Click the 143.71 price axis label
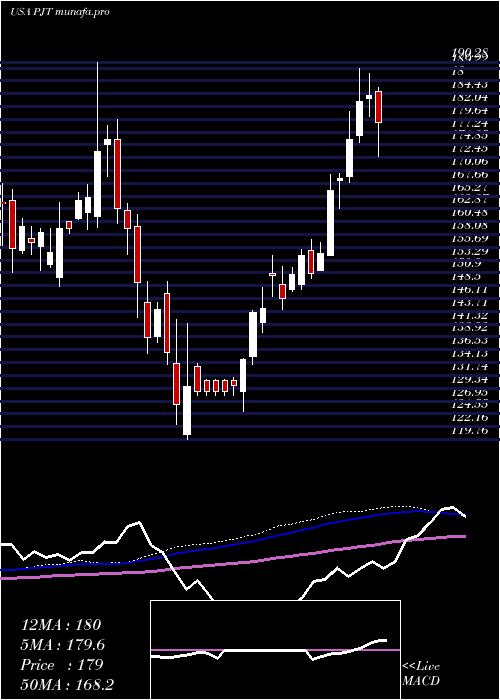500x700 pixels. tap(470, 303)
